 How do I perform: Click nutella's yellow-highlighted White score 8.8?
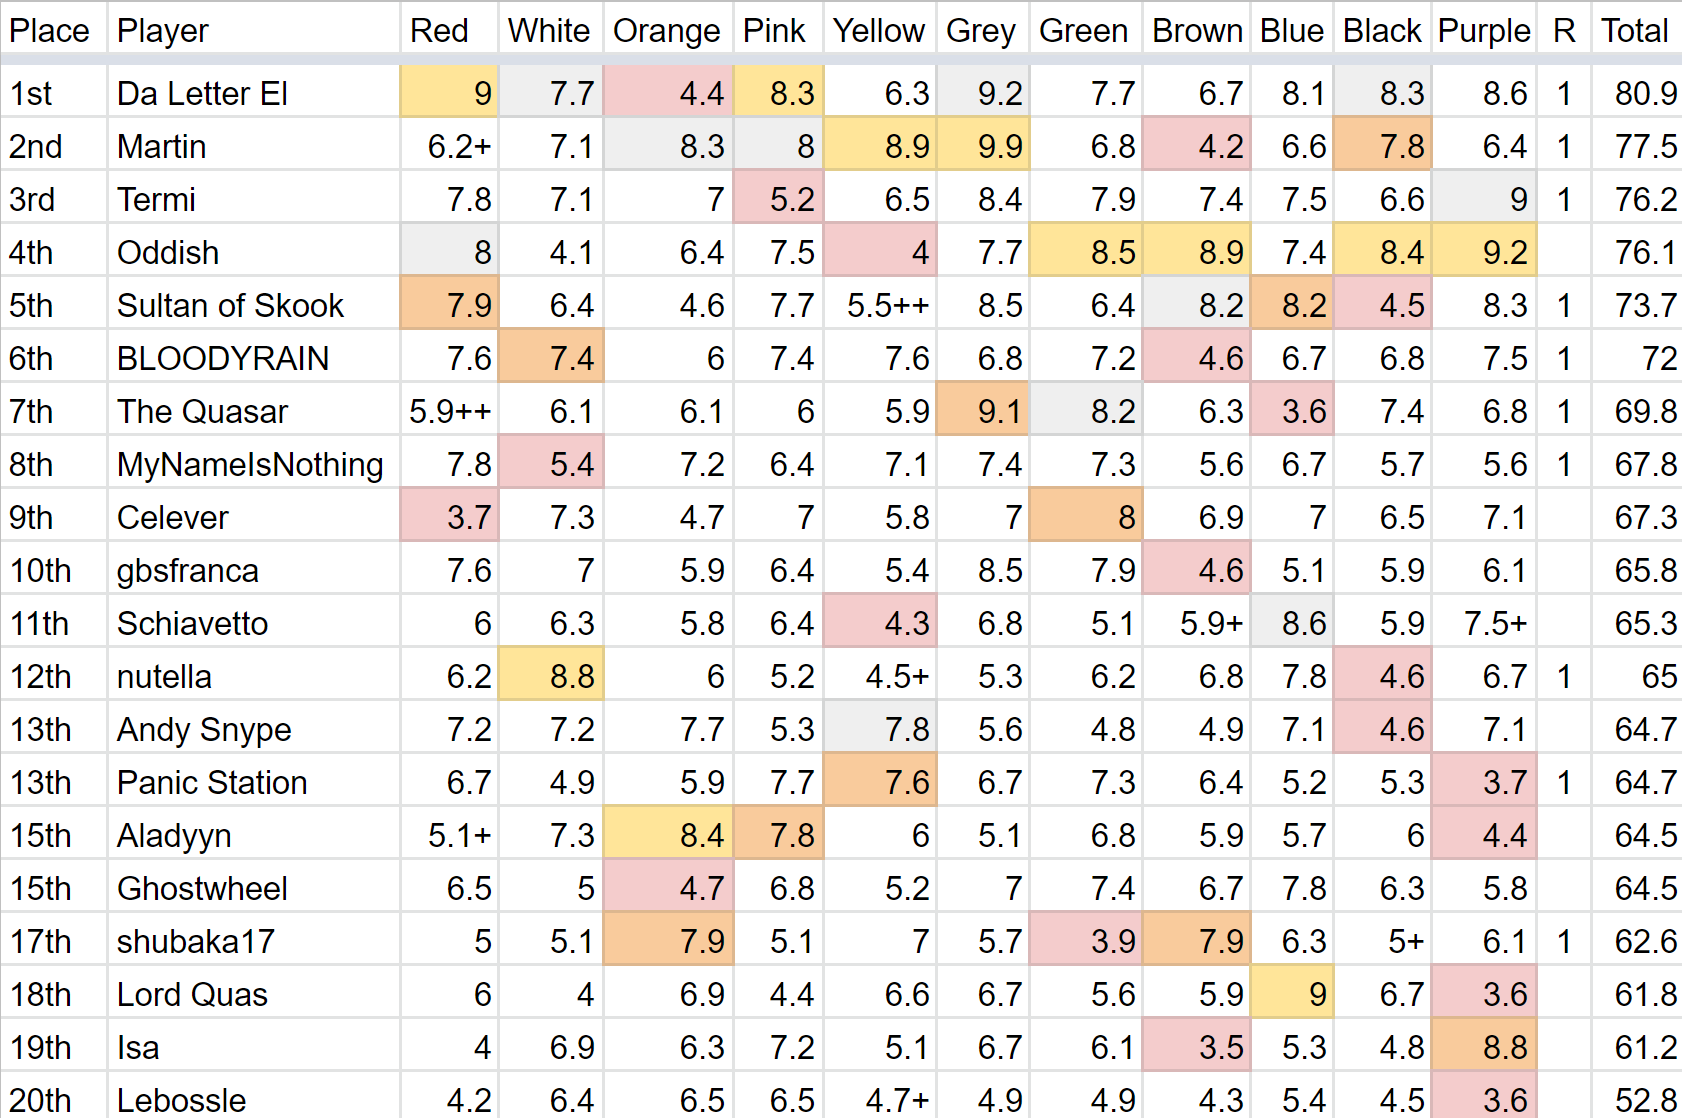tap(552, 676)
